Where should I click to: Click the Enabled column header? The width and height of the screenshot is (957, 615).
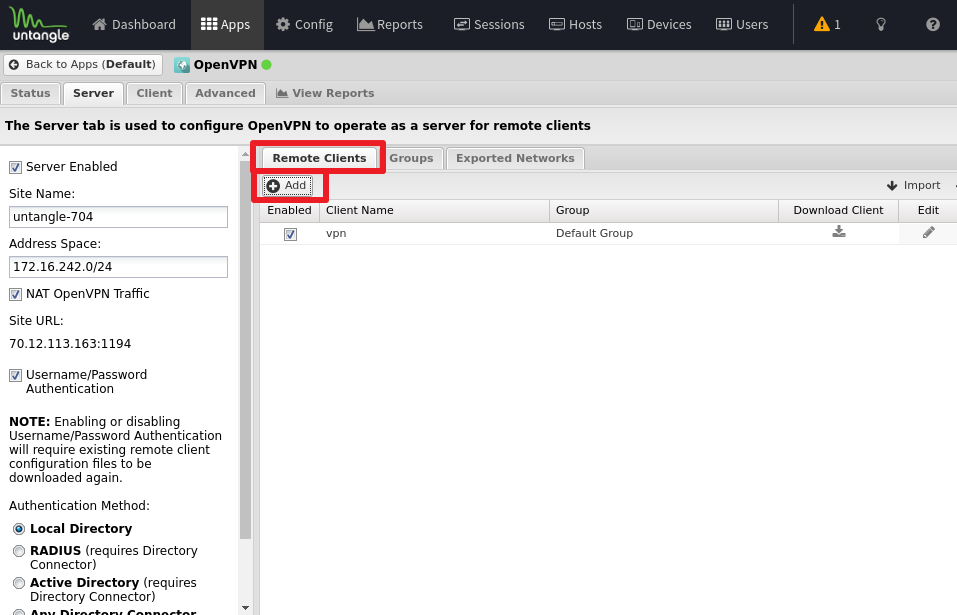289,210
